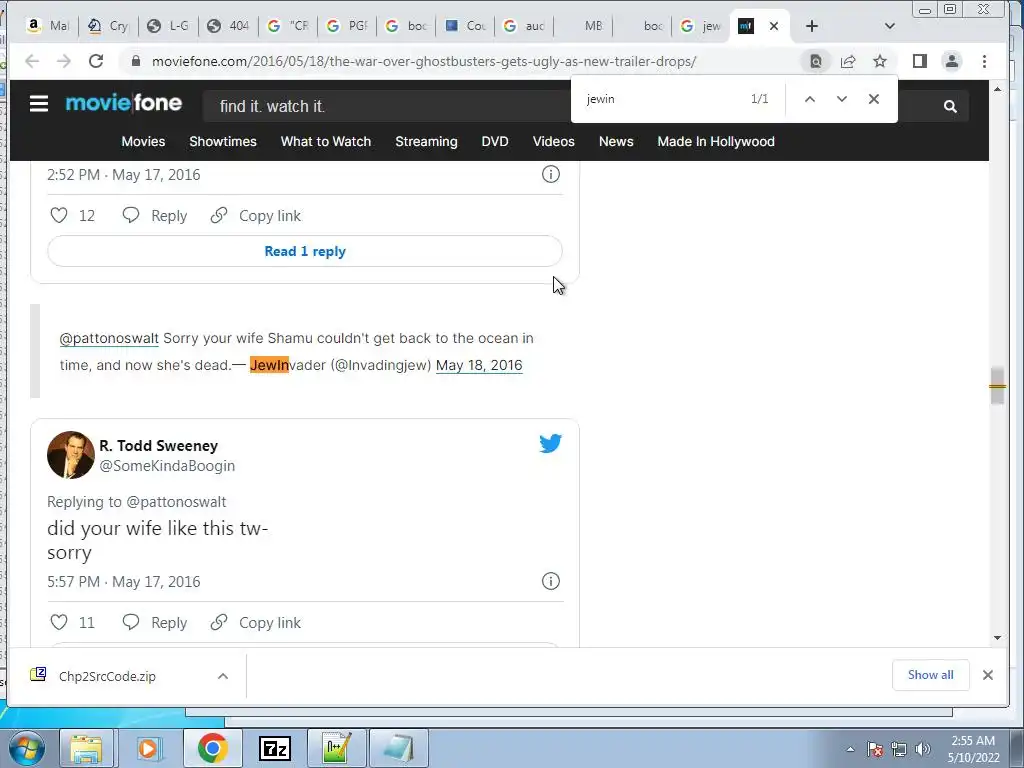Open the Moviefone hamburger menu
Viewport: 1024px width, 768px height.
[x=39, y=104]
